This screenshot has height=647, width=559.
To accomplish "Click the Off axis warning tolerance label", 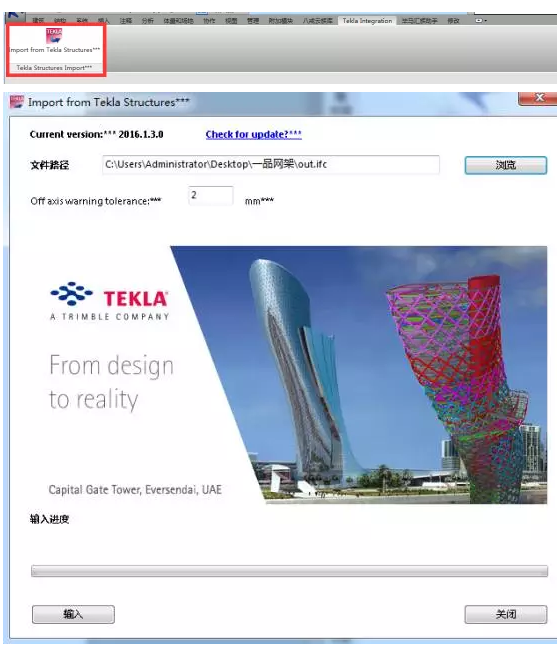I will point(96,201).
